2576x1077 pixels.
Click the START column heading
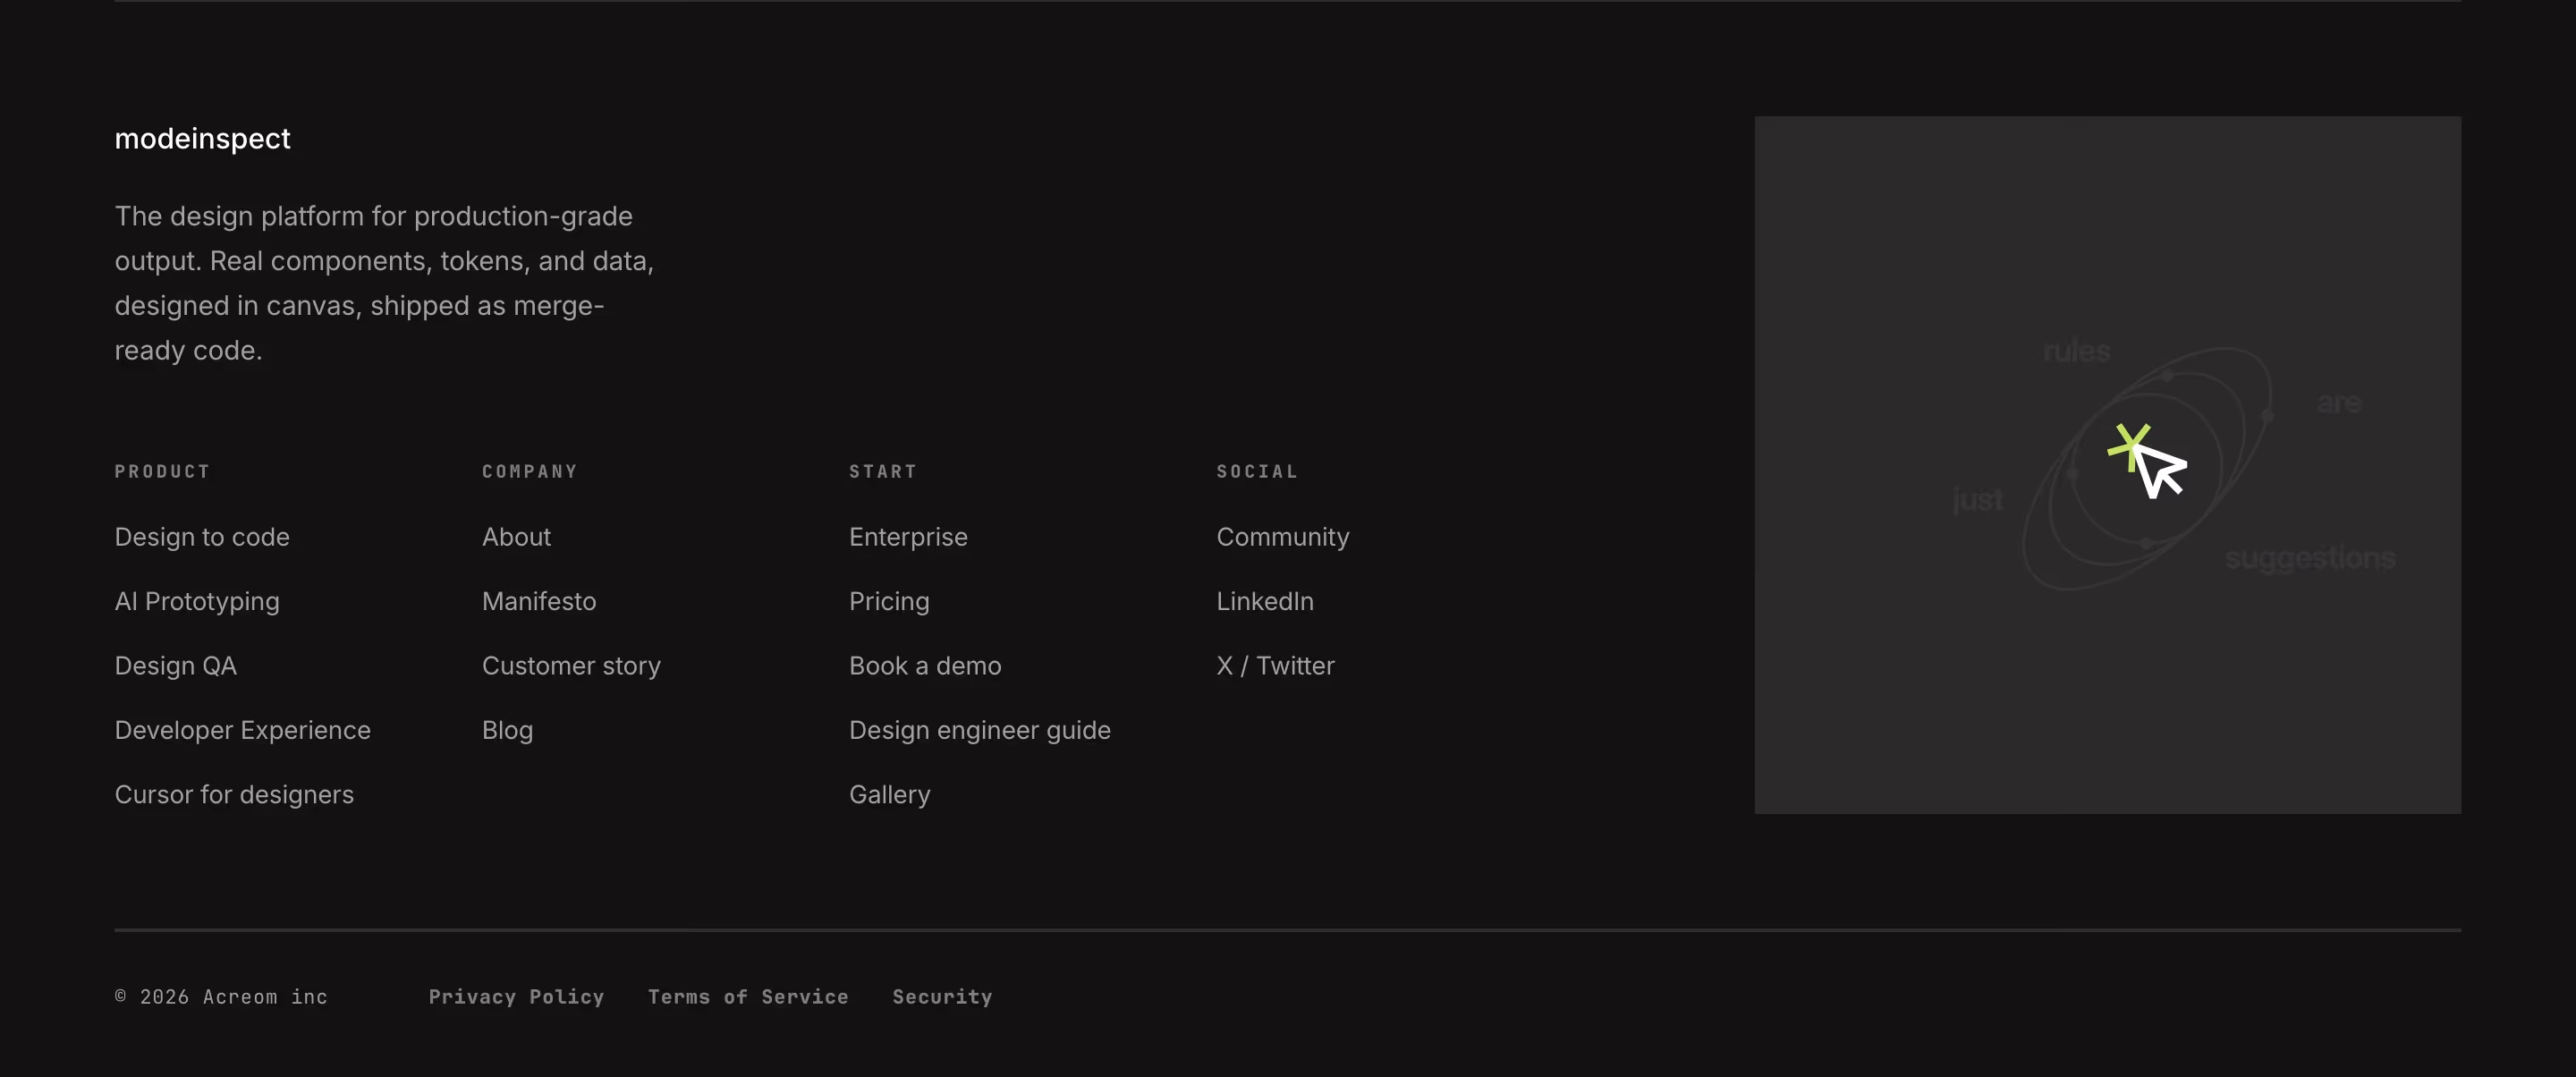click(x=882, y=472)
